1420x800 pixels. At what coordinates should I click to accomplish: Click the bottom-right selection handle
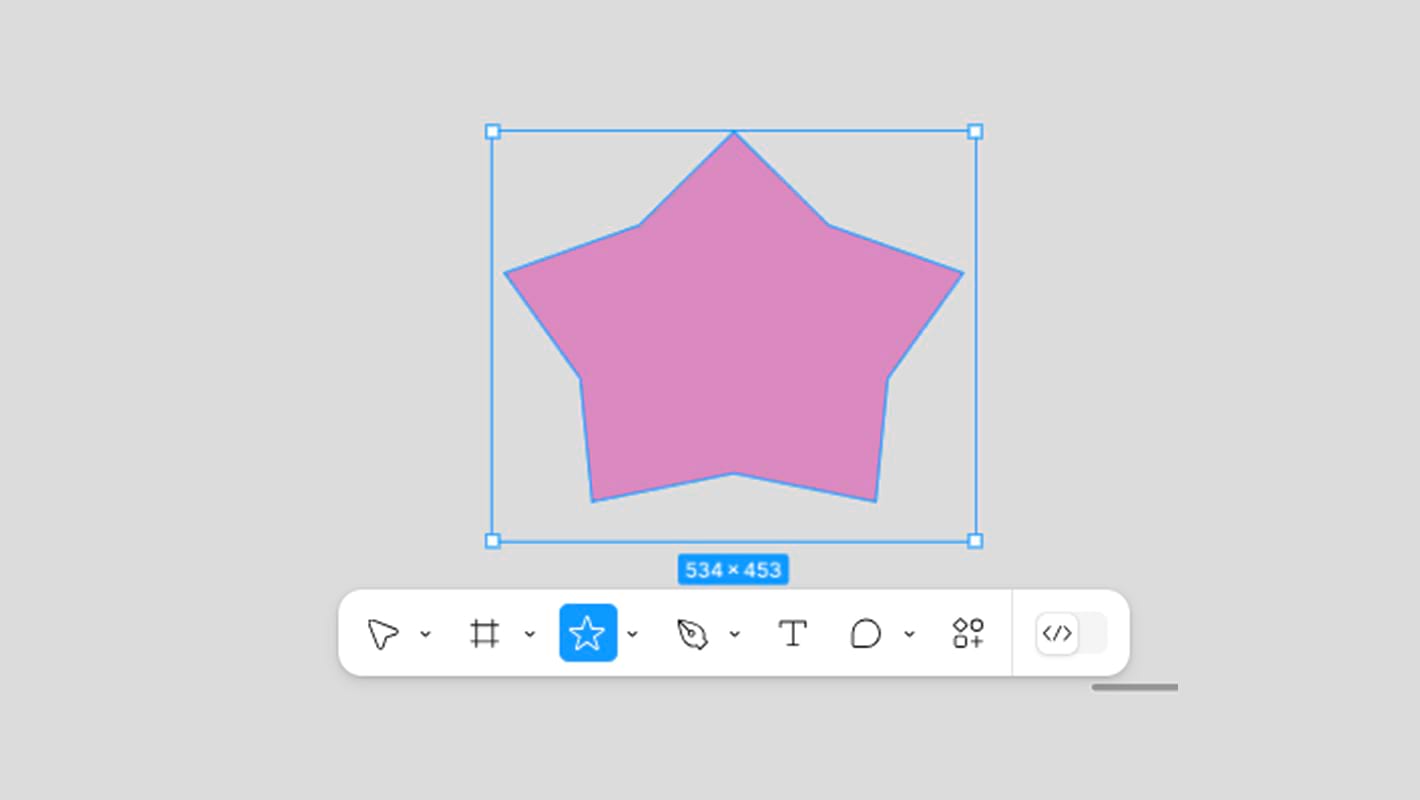[x=975, y=541]
